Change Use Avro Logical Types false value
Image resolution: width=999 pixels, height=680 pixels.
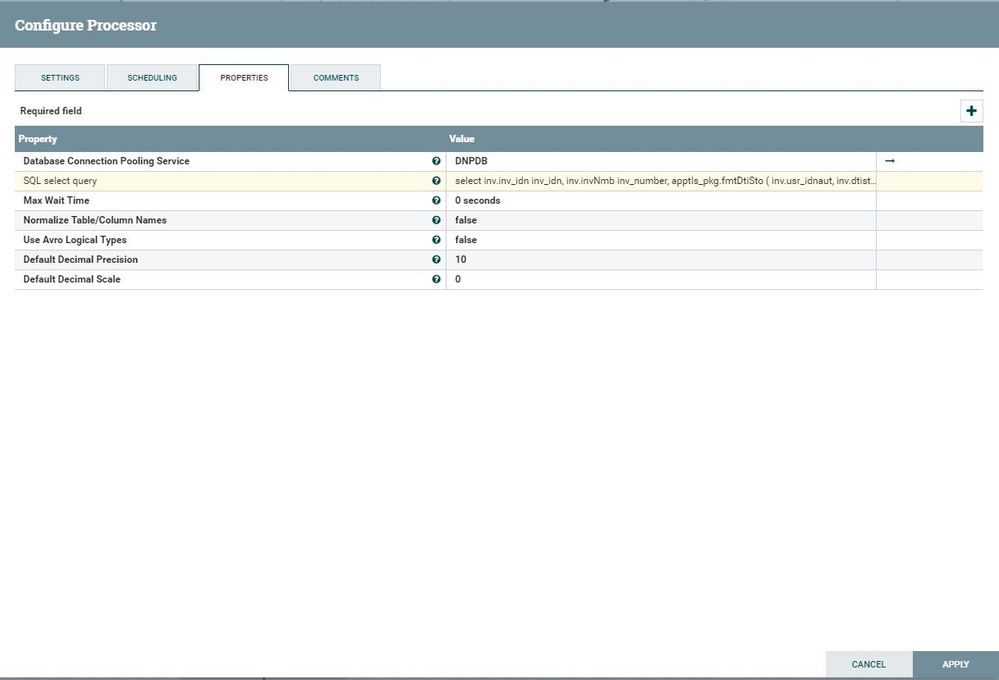pyautogui.click(x=661, y=240)
